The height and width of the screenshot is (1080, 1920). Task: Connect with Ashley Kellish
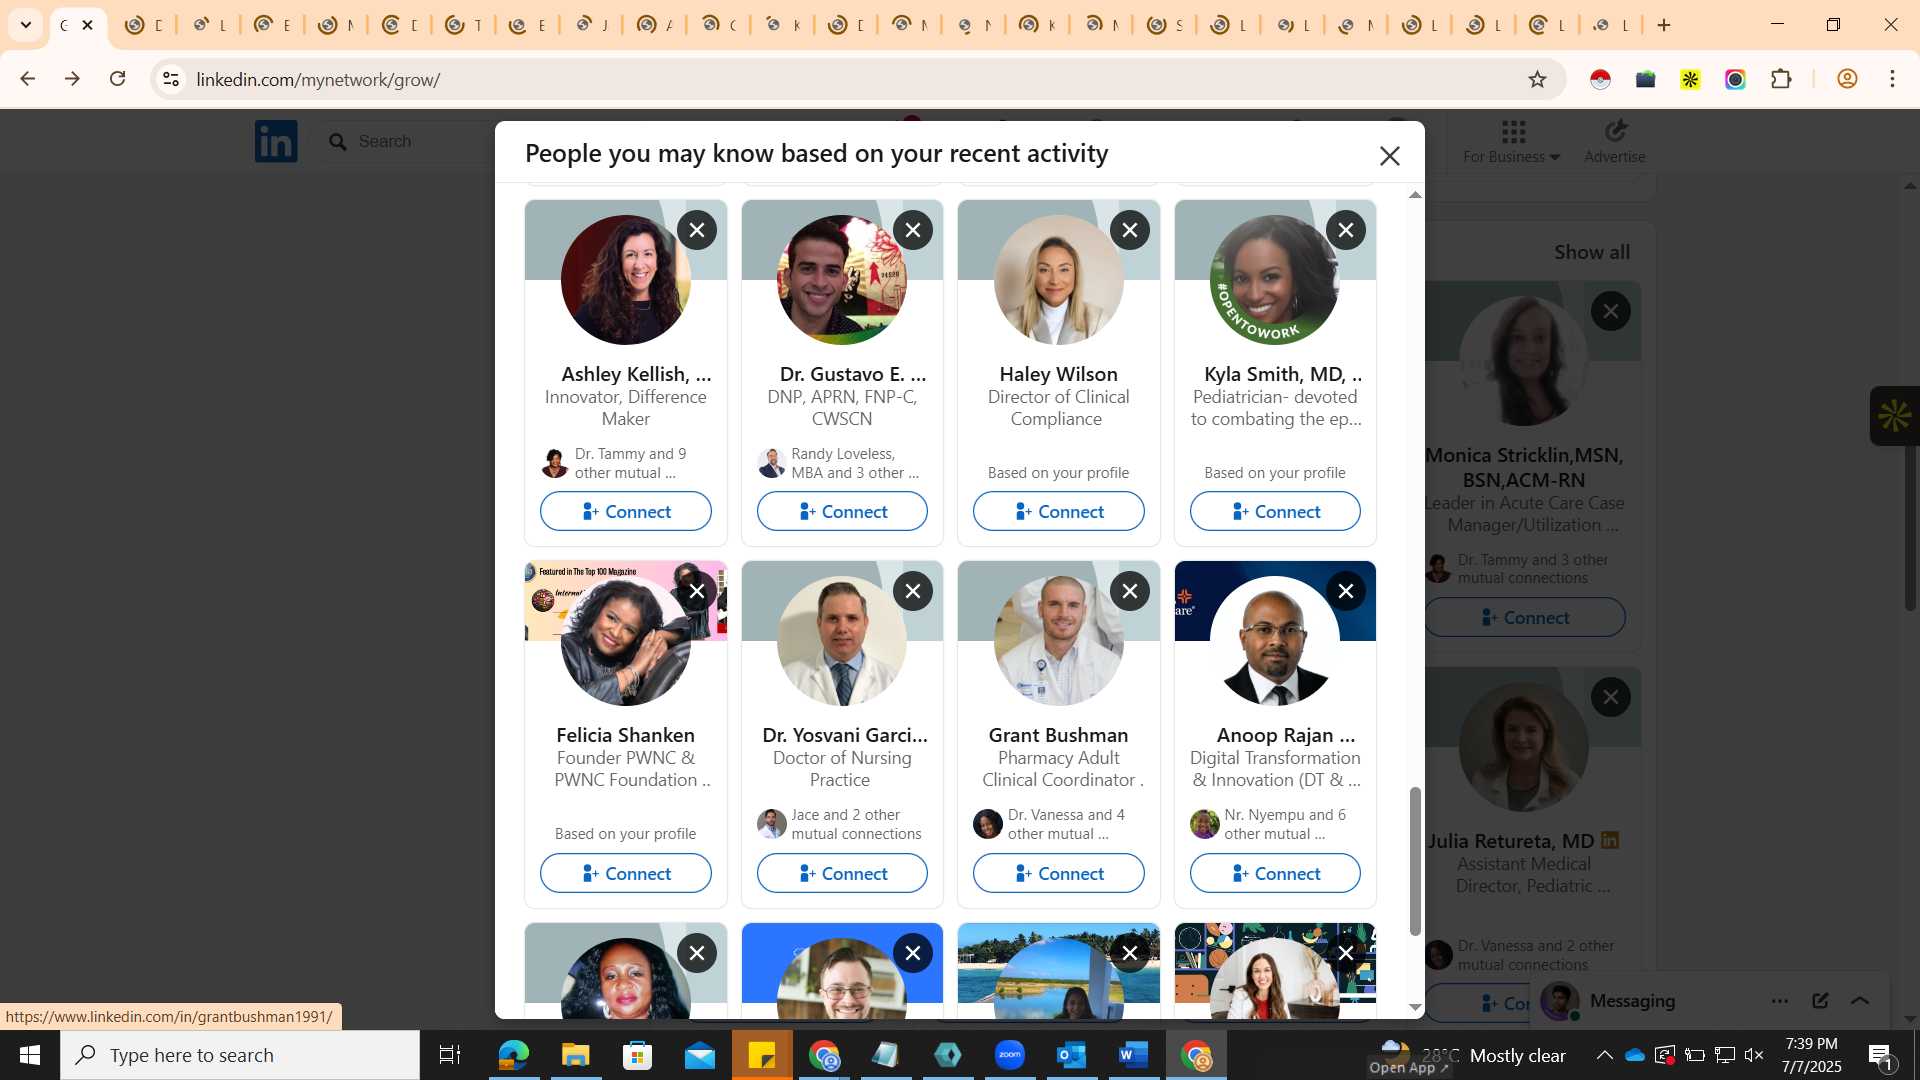click(x=626, y=511)
